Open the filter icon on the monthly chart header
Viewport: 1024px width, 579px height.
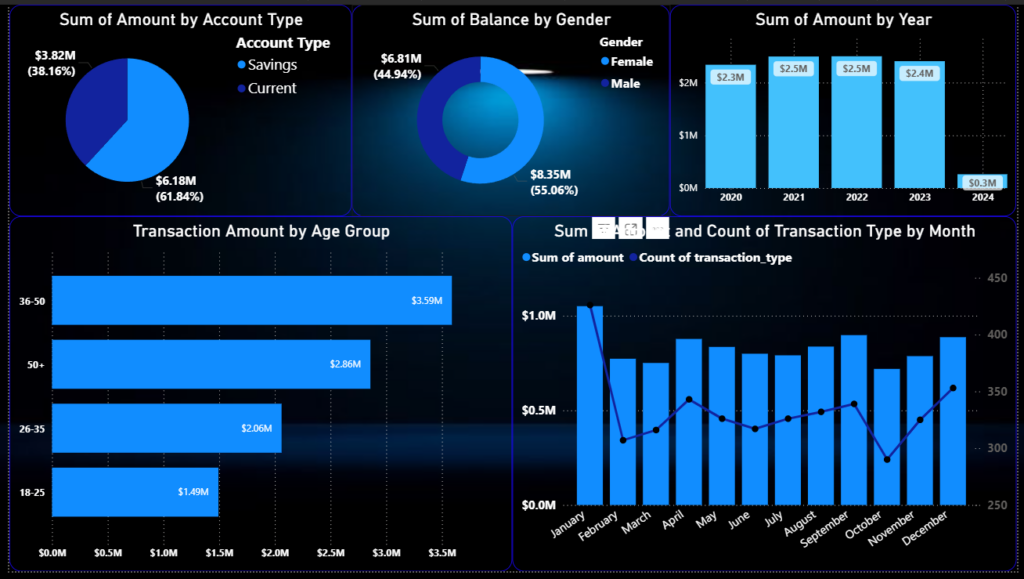(603, 228)
